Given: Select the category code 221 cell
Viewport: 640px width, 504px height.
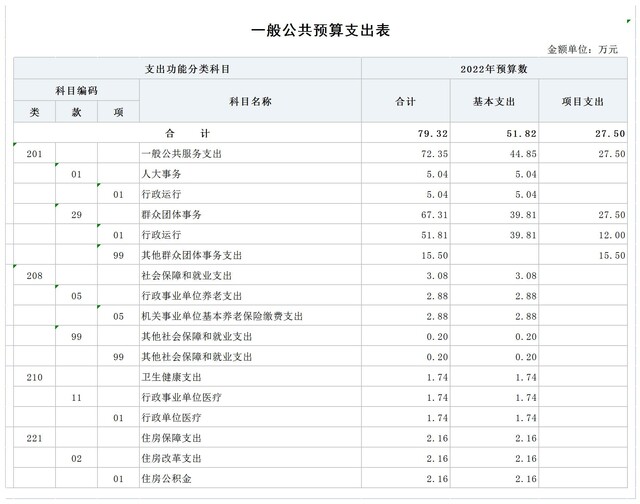Looking at the screenshot, I should click(34, 438).
